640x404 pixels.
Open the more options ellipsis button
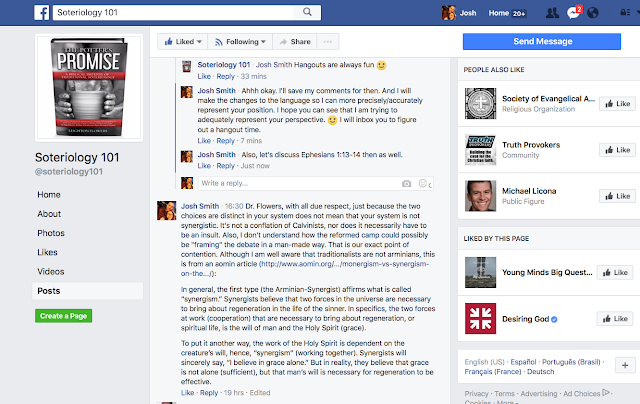(x=328, y=42)
